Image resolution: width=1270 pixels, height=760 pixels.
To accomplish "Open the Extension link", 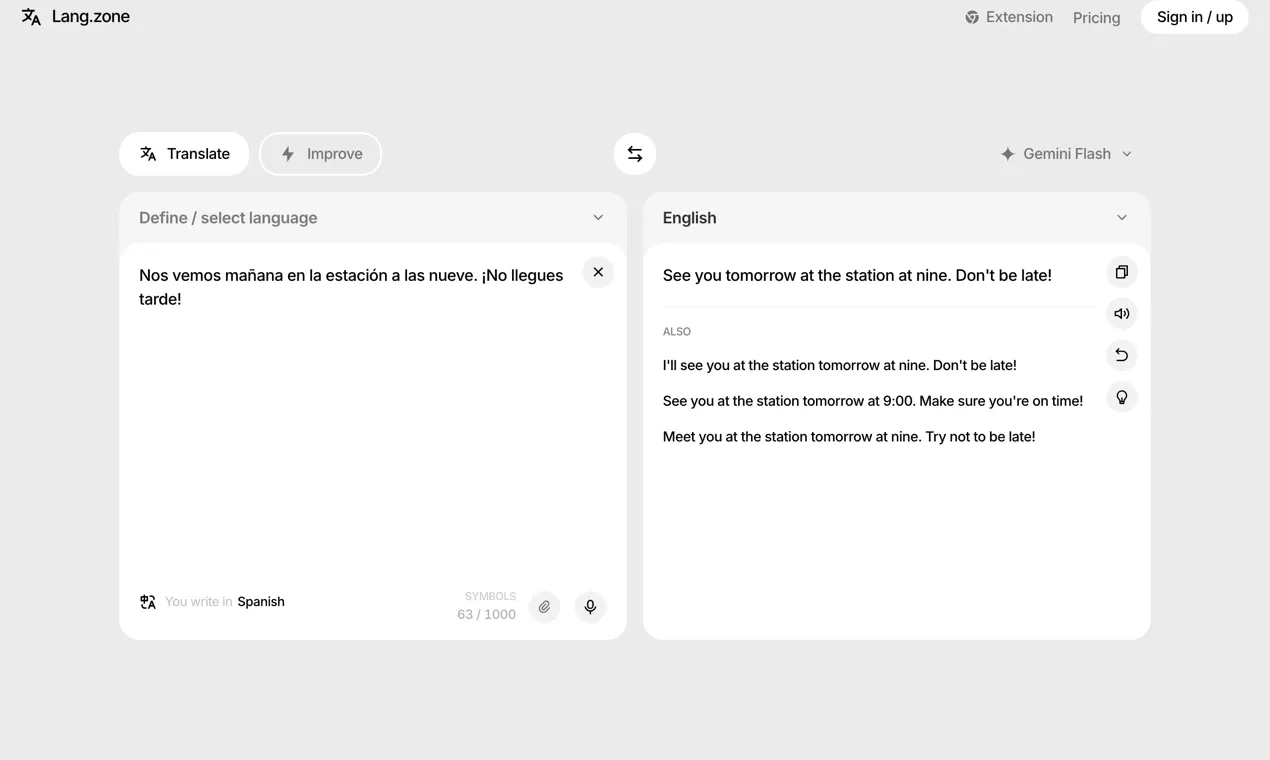I will point(1009,17).
